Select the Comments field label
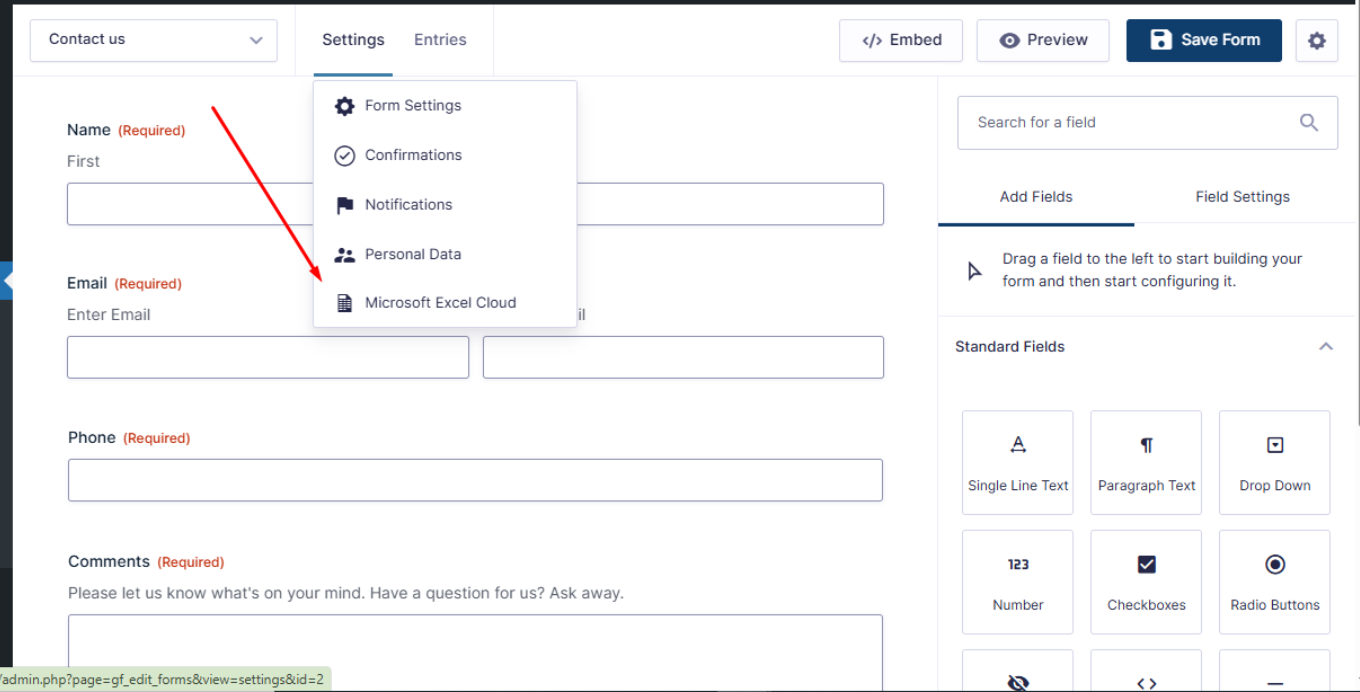 click(x=109, y=562)
